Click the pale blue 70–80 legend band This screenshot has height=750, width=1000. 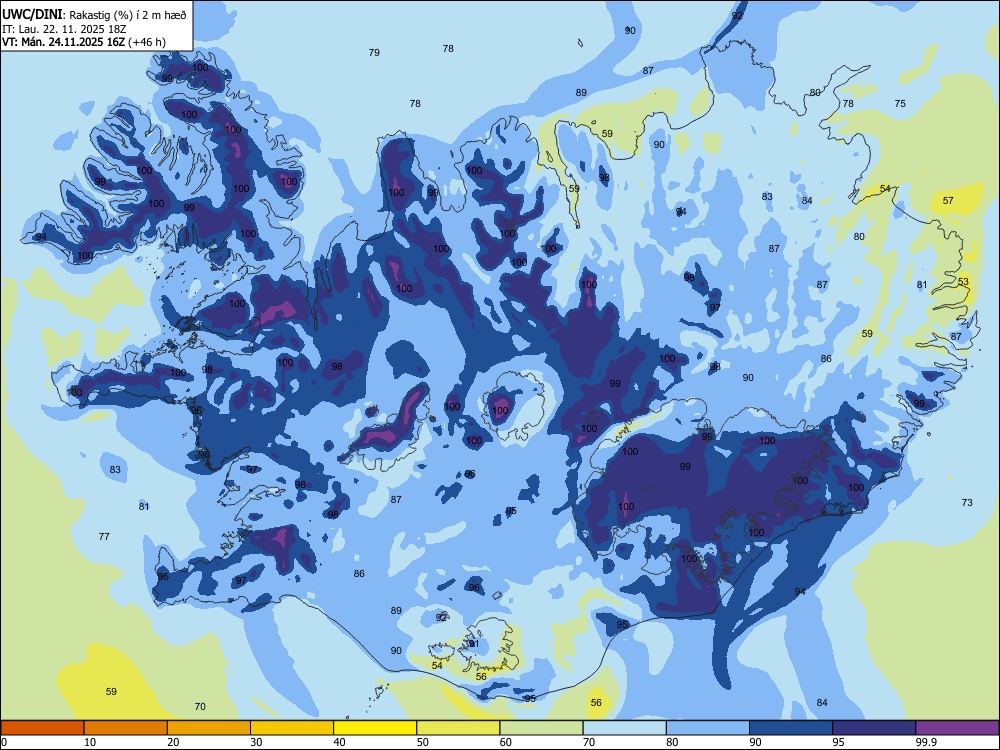tap(624, 728)
